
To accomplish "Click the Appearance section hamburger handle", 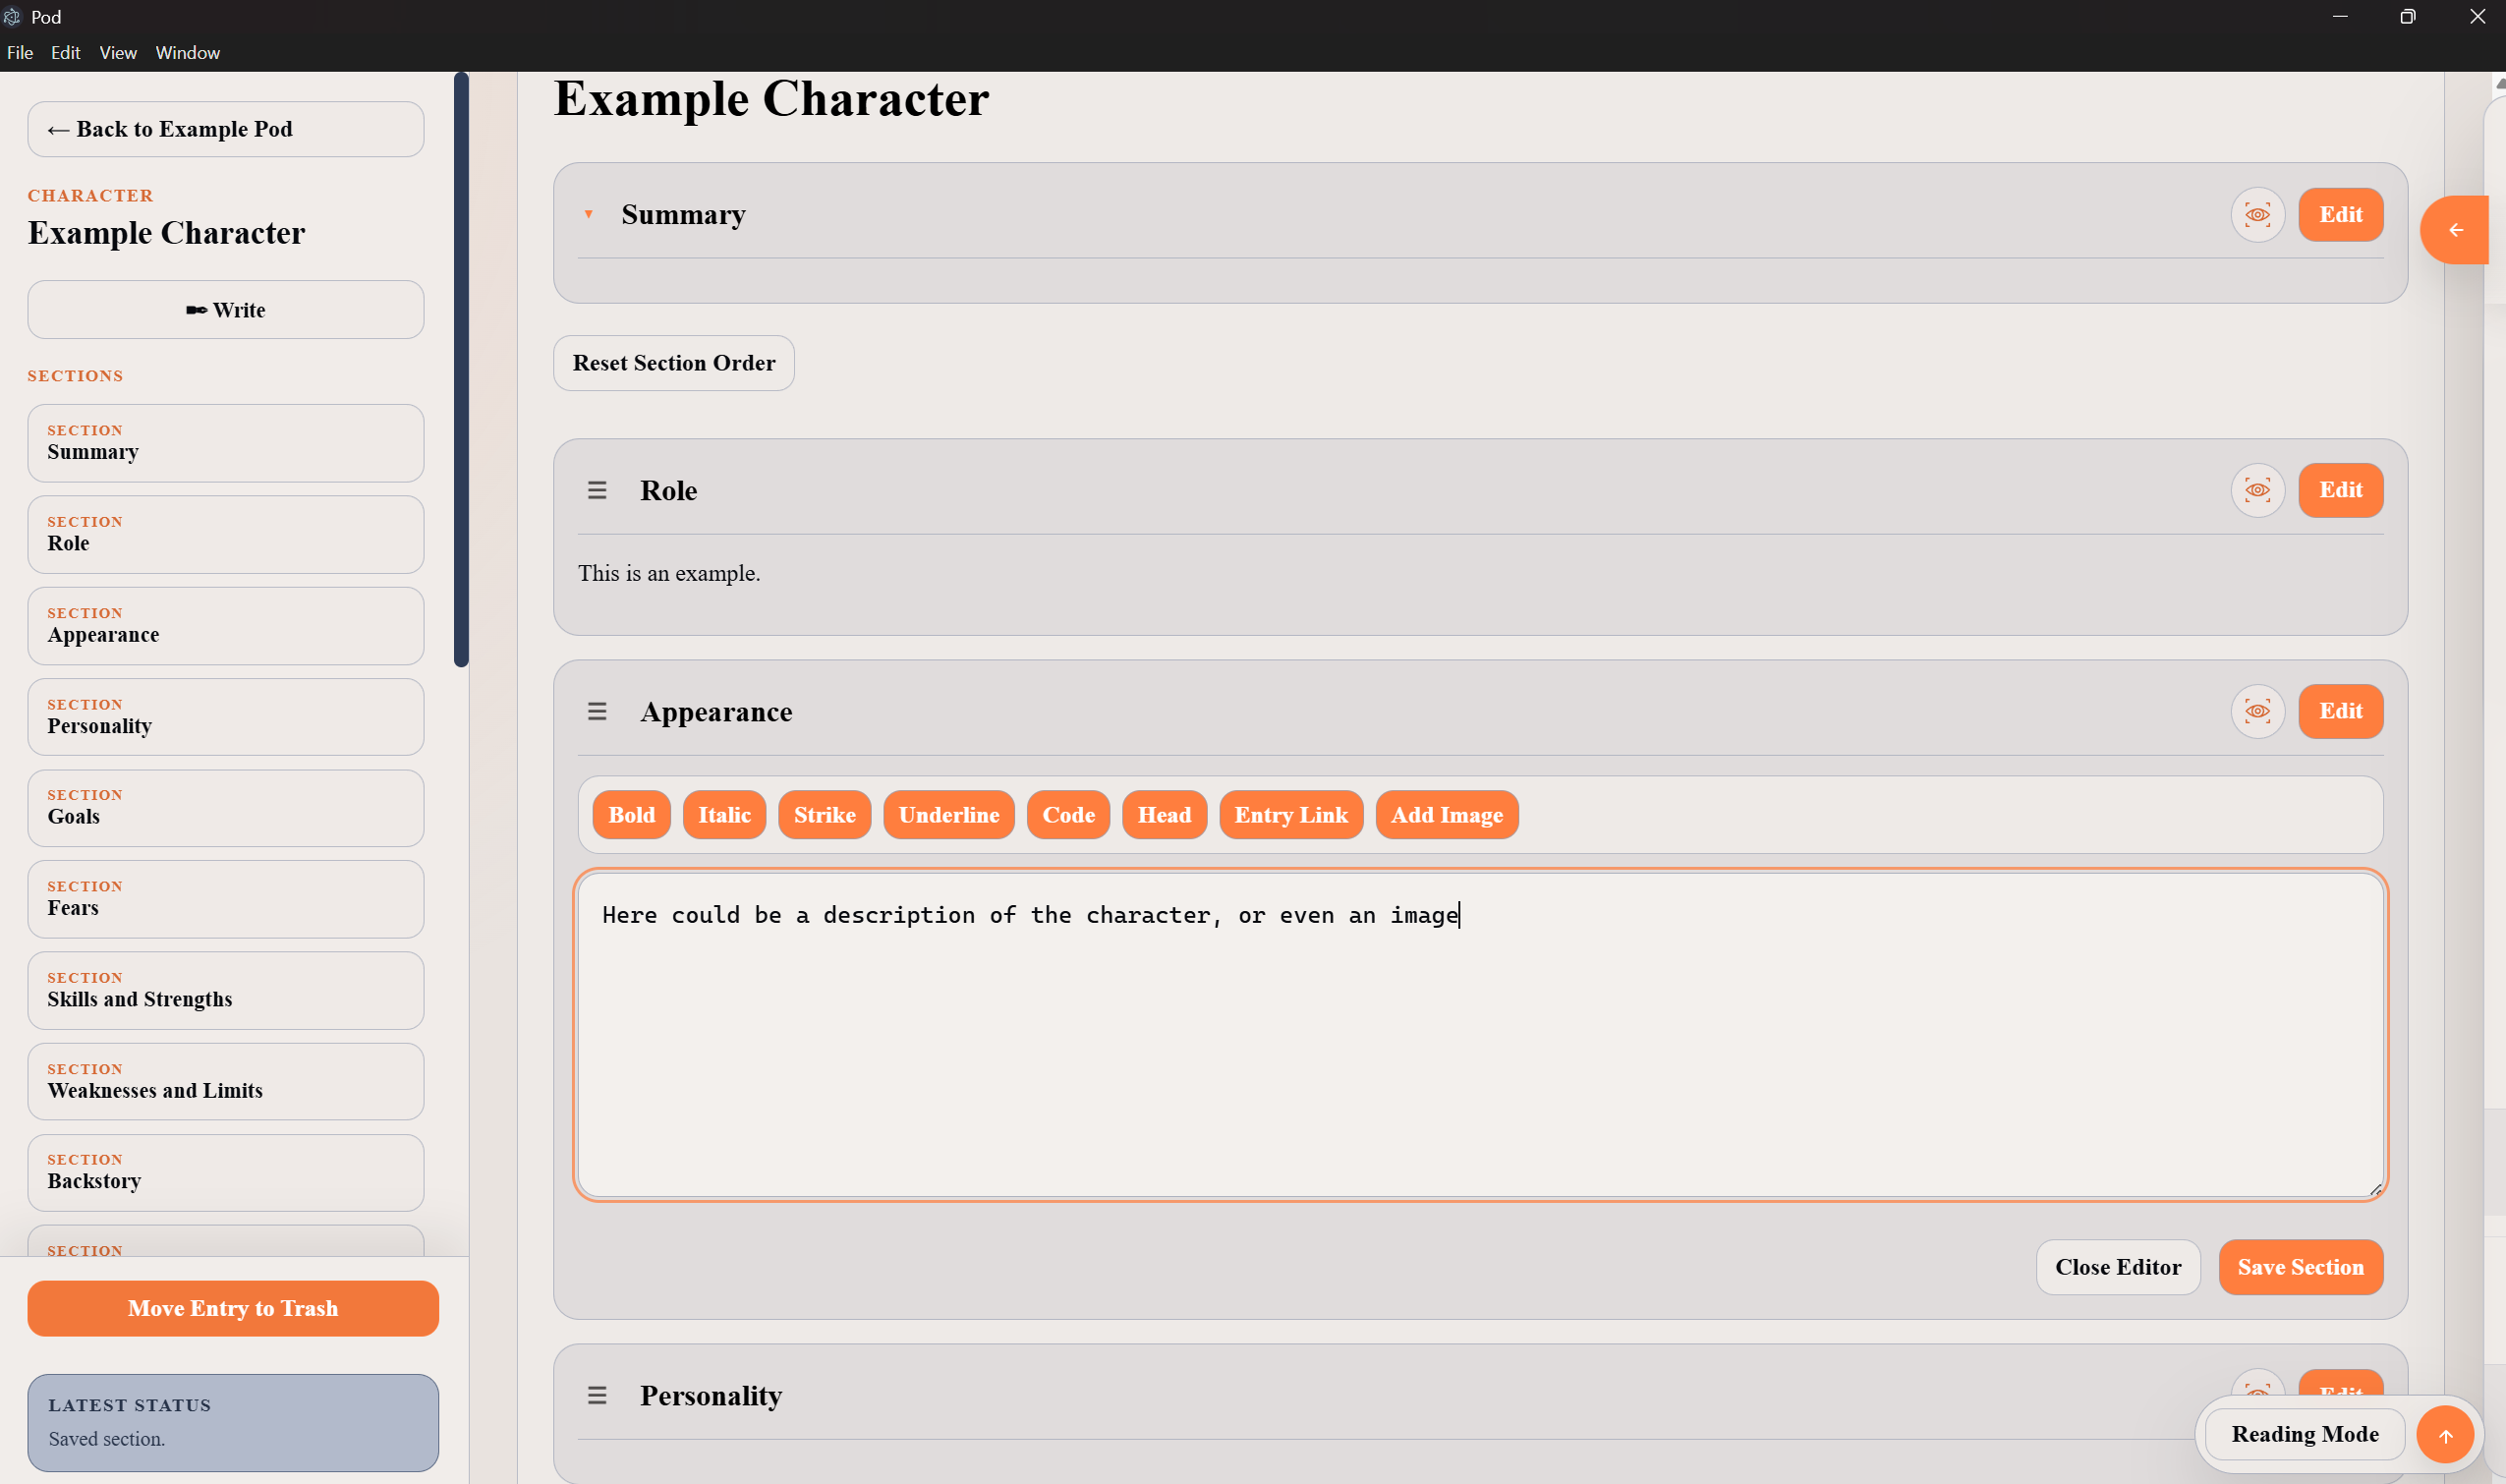I will [597, 711].
